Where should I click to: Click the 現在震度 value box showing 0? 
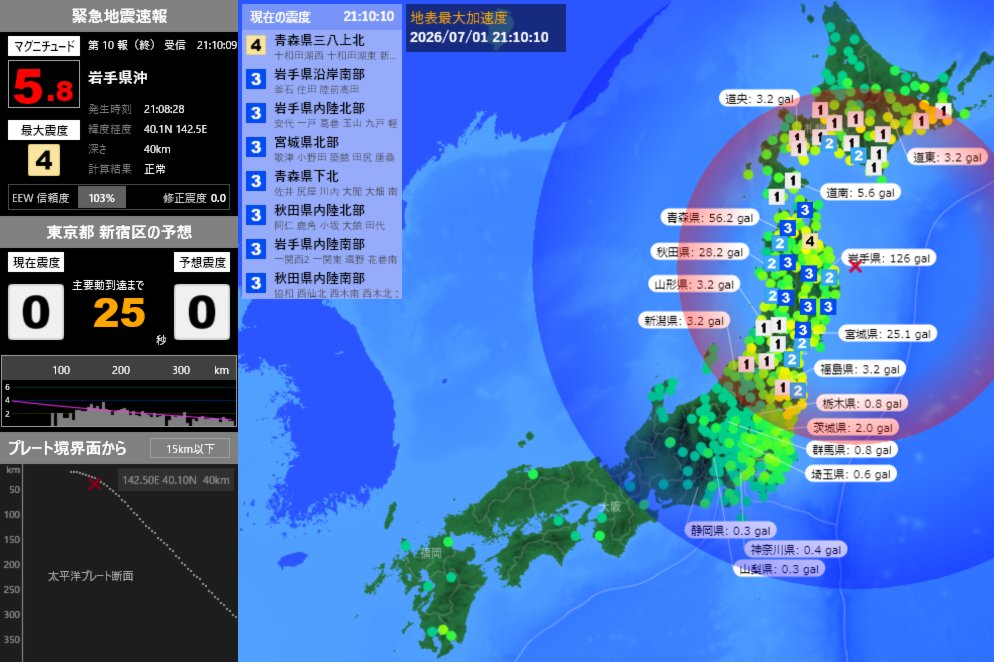click(x=36, y=312)
